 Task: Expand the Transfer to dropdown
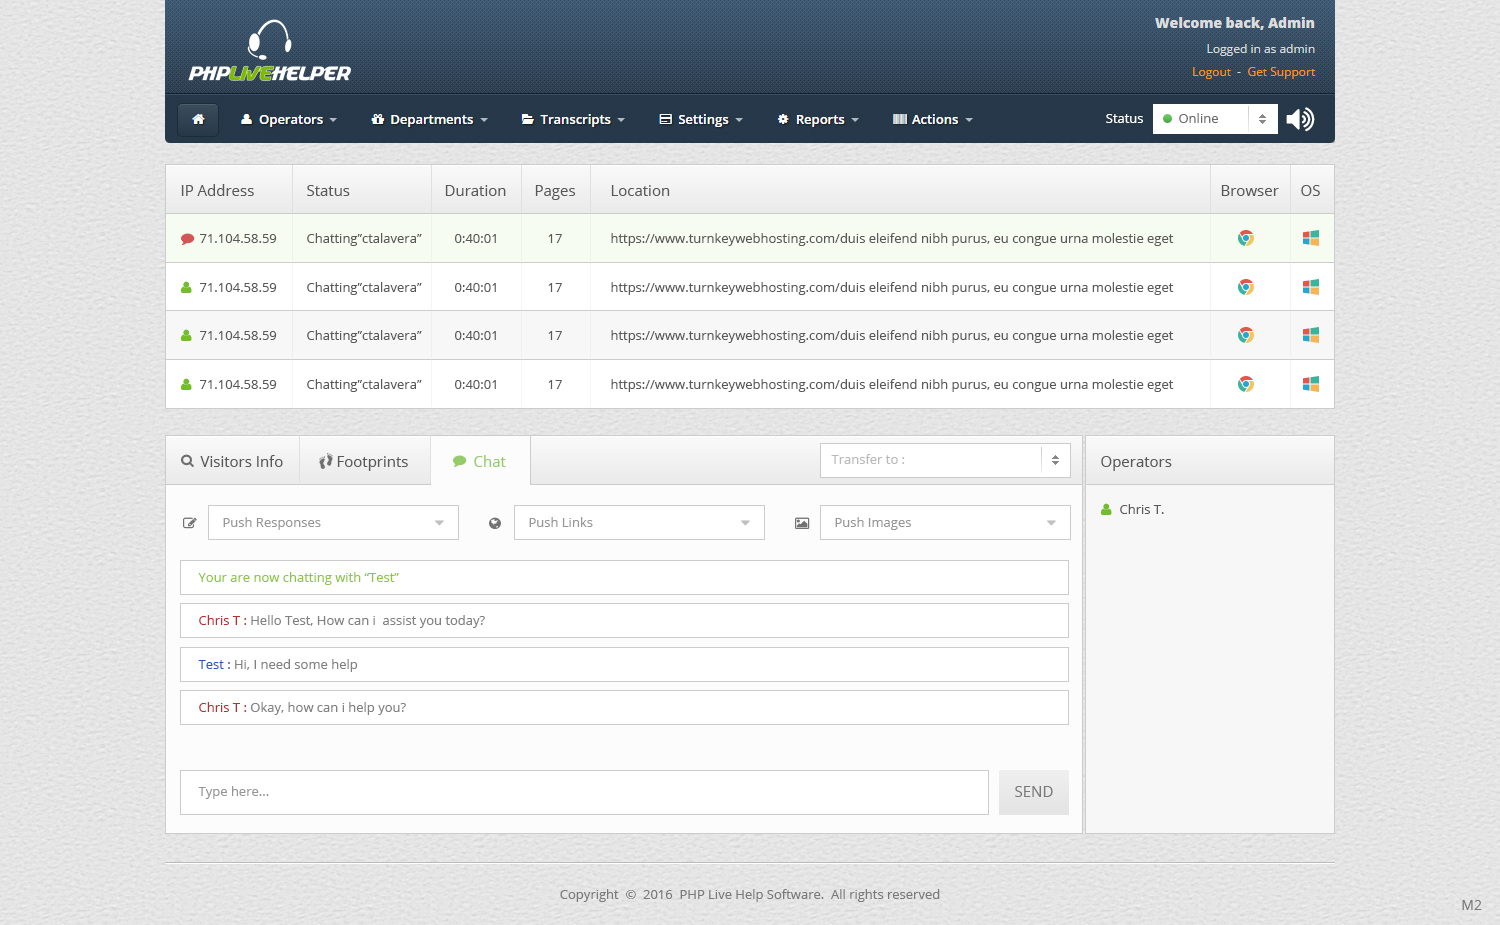point(944,460)
